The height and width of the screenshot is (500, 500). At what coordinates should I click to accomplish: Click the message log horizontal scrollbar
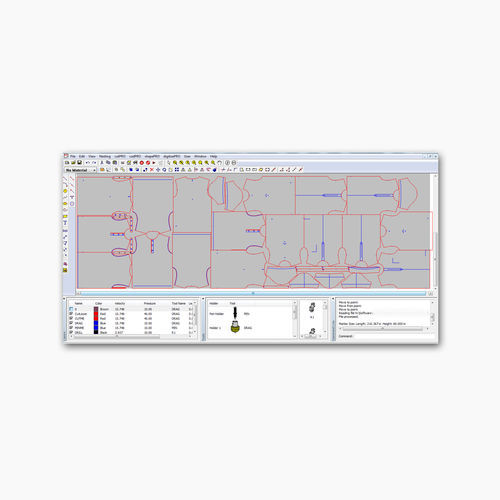click(383, 329)
